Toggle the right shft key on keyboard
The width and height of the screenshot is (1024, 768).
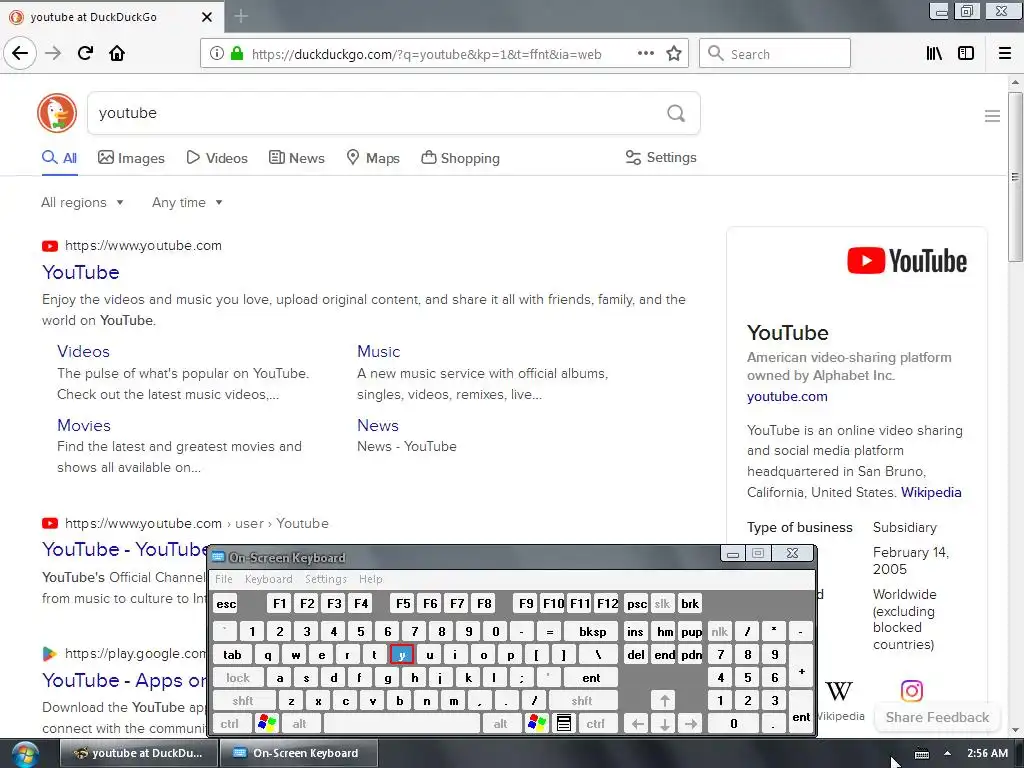pos(582,701)
